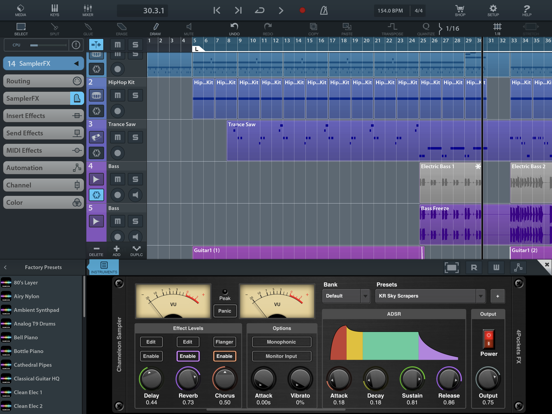Expand the Insert Effects section
Viewport: 552px width, 414px height.
pyautogui.click(x=44, y=115)
